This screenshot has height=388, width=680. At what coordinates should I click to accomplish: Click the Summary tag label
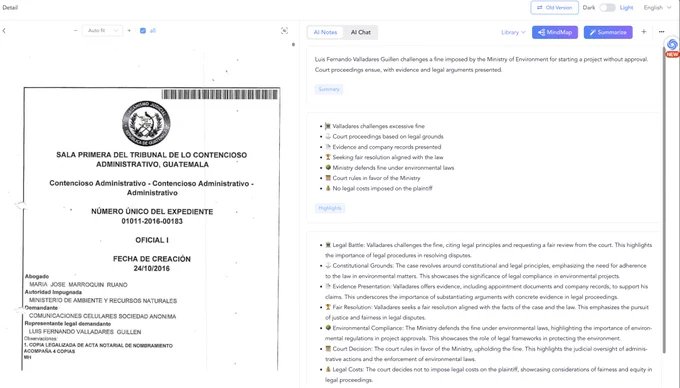pos(329,89)
